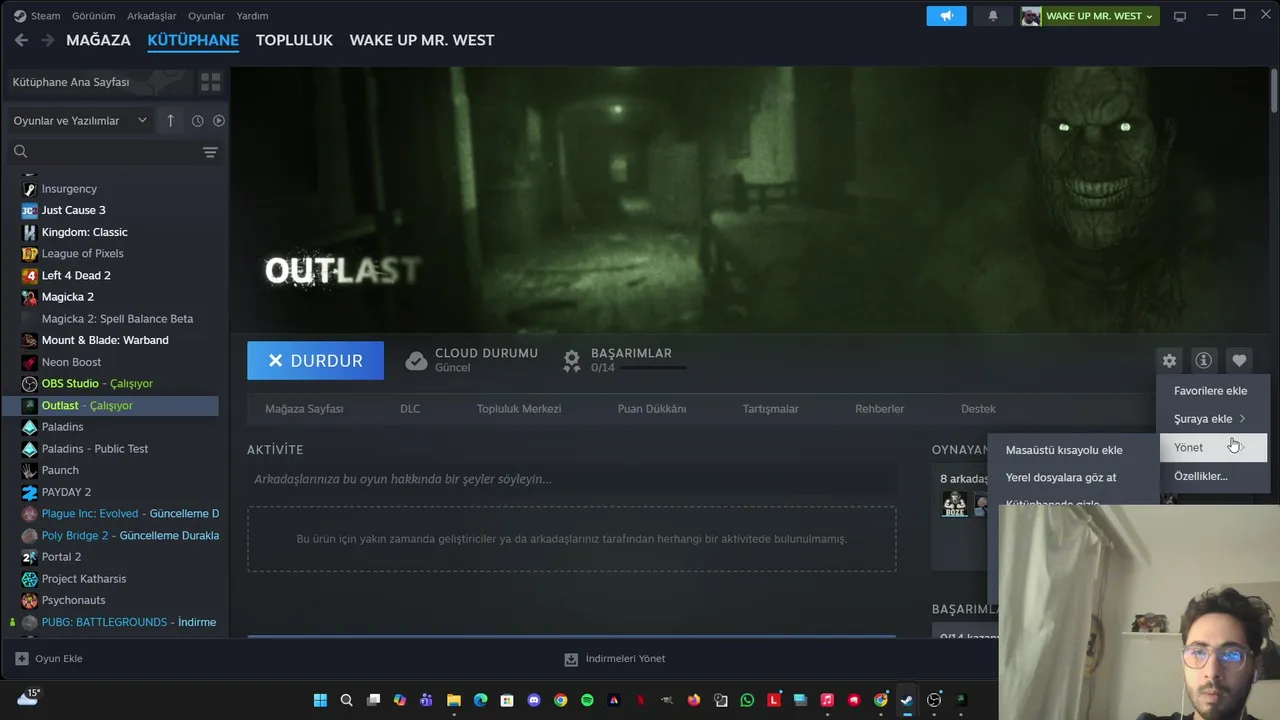Open the DLC link
1280x720 pixels.
pyautogui.click(x=410, y=409)
